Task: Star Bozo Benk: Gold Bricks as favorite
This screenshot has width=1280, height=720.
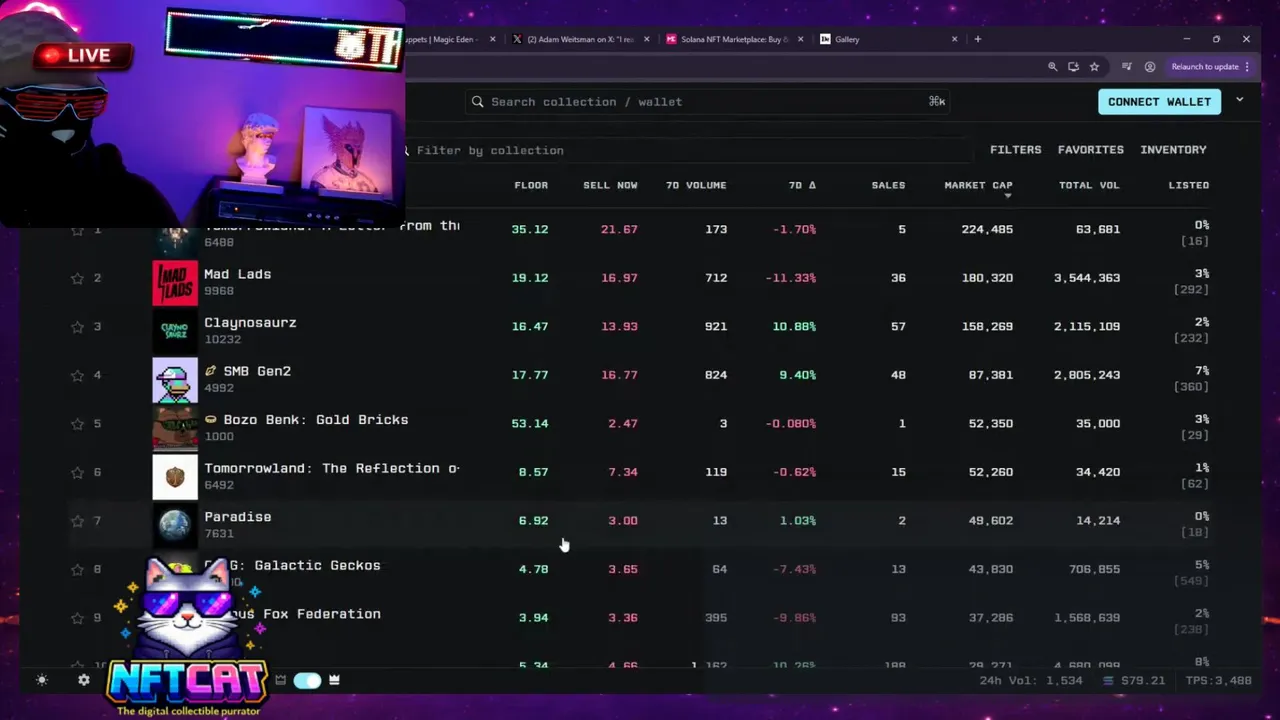Action: coord(77,424)
